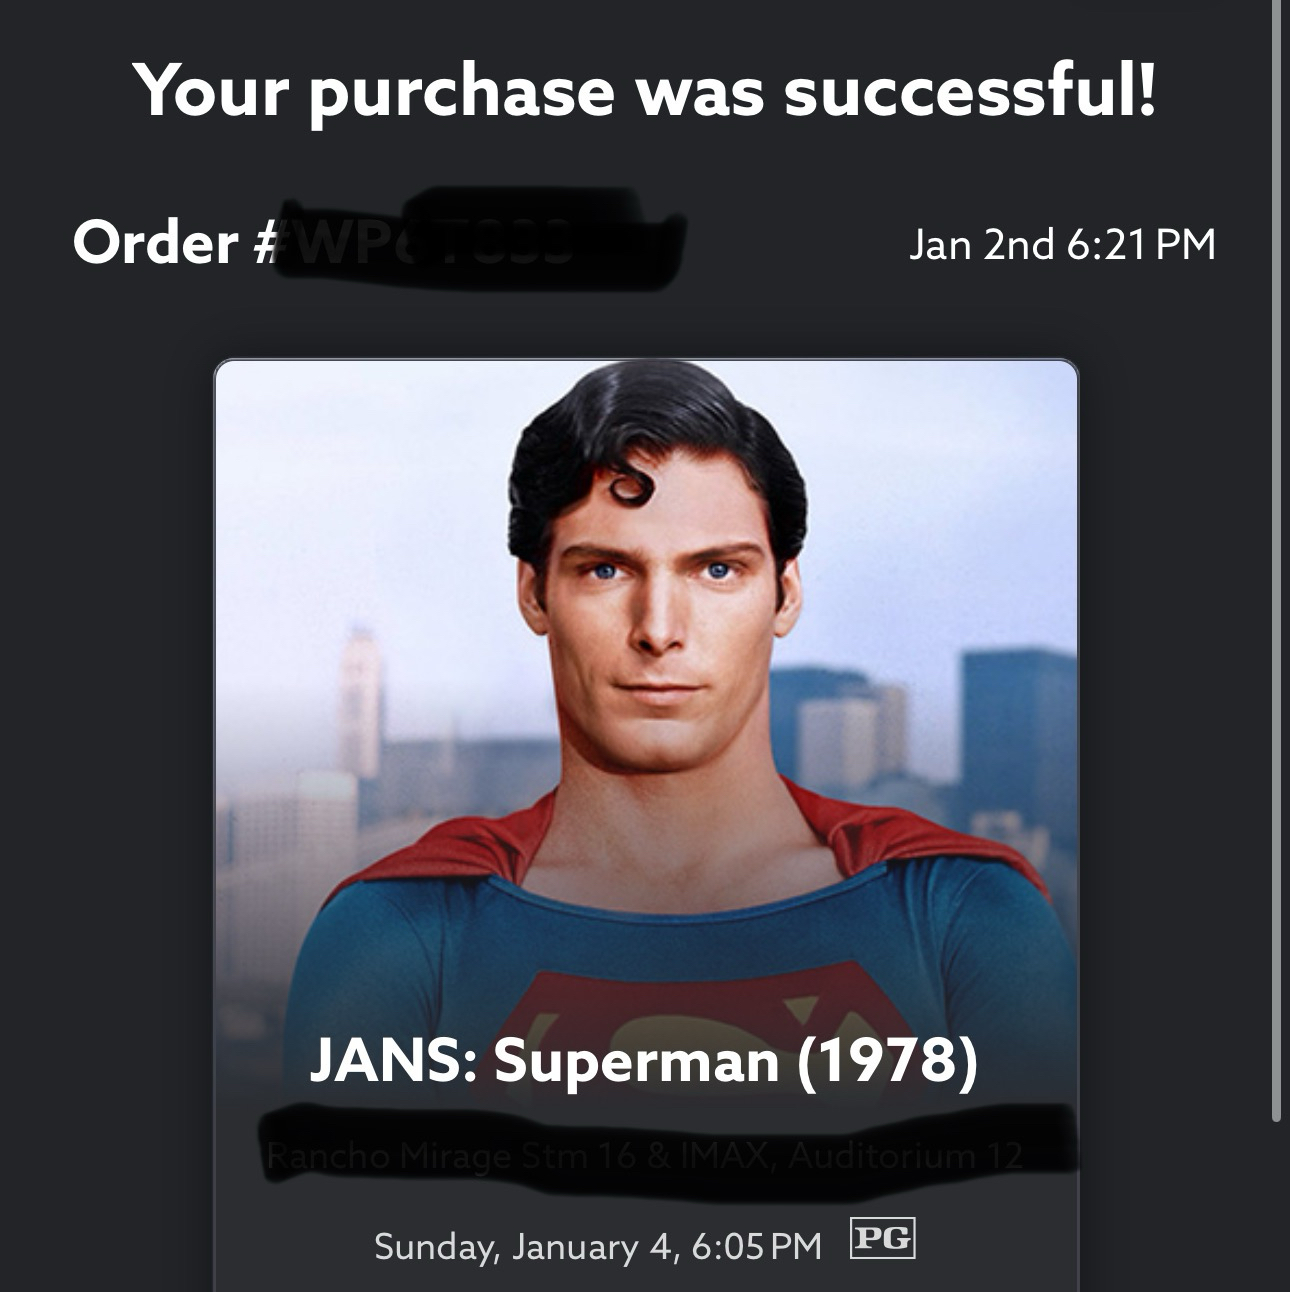The width and height of the screenshot is (1290, 1292).
Task: Select the "Your purchase was successful!" heading
Action: click(645, 88)
